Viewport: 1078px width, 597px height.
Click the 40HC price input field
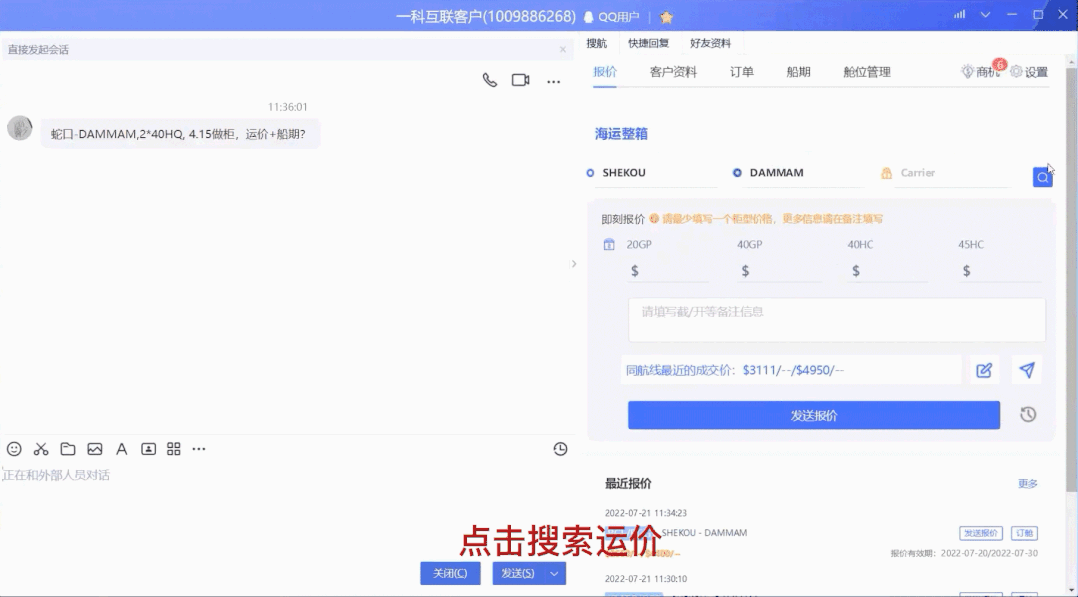pos(889,270)
